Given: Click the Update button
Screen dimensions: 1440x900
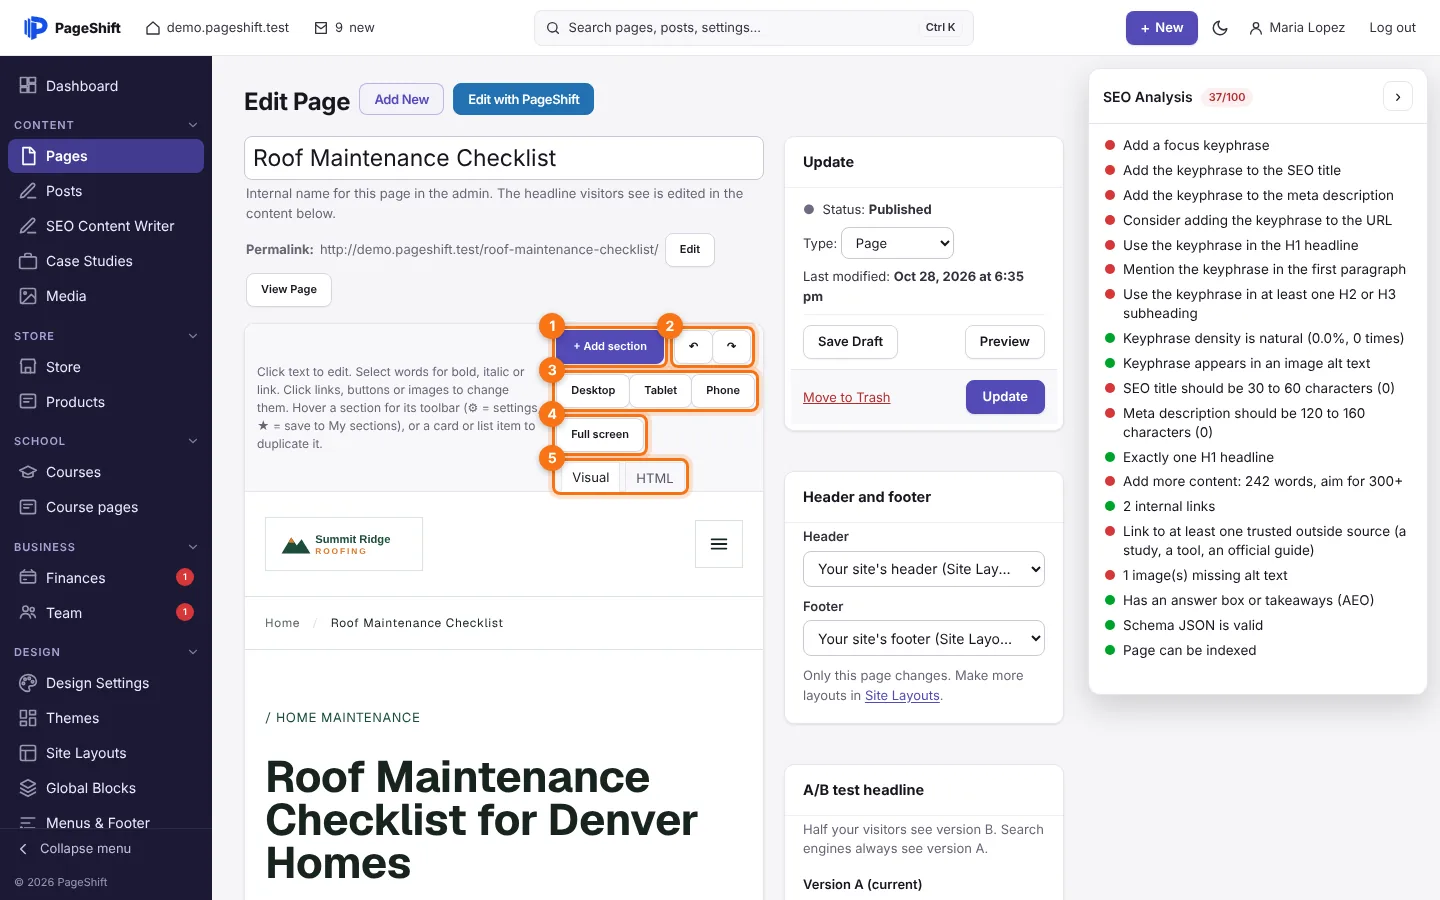Looking at the screenshot, I should (x=1005, y=397).
